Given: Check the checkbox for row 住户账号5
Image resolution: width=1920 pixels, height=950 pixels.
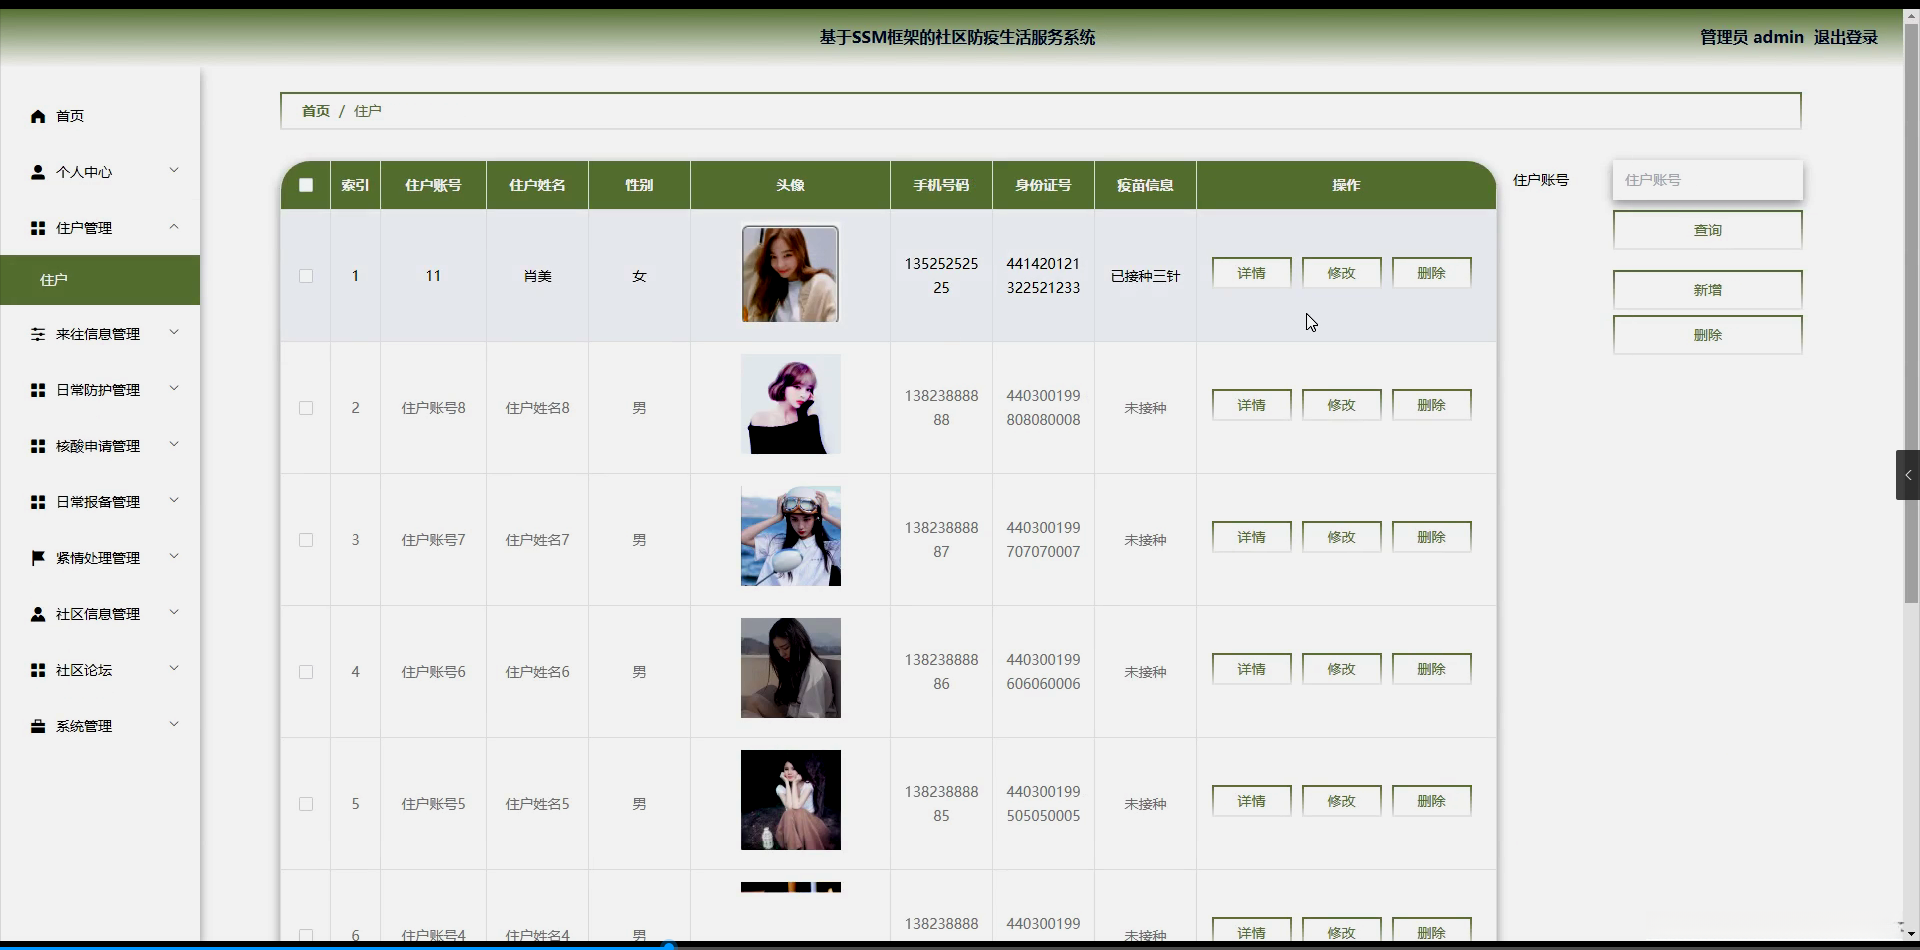Looking at the screenshot, I should click(x=306, y=804).
